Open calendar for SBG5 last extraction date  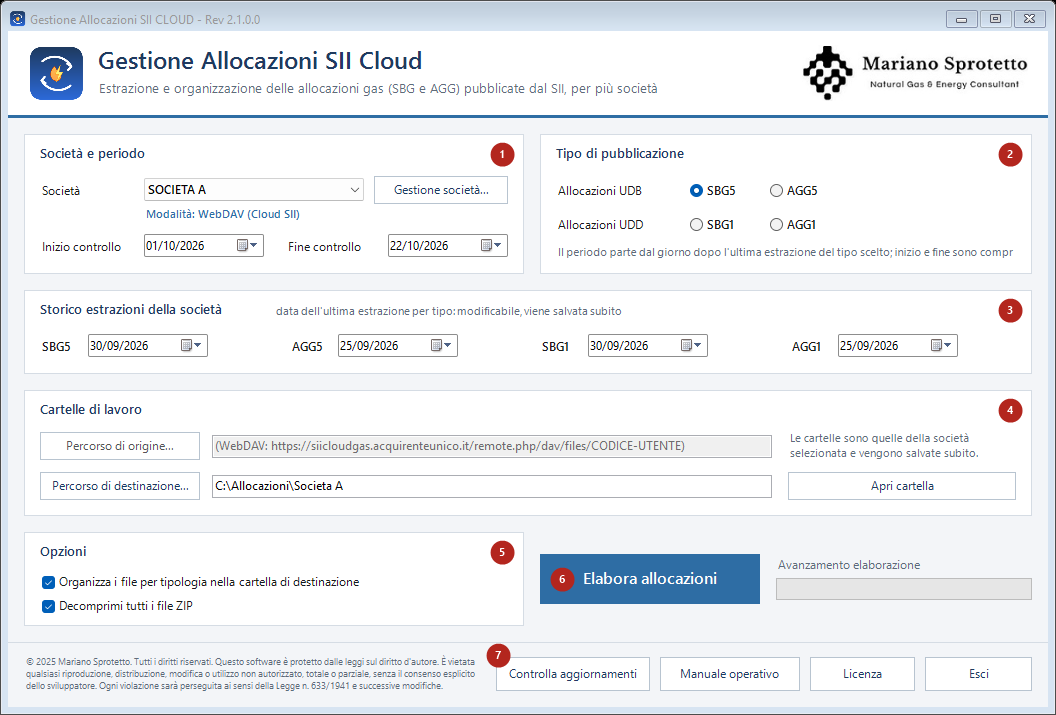click(x=191, y=345)
